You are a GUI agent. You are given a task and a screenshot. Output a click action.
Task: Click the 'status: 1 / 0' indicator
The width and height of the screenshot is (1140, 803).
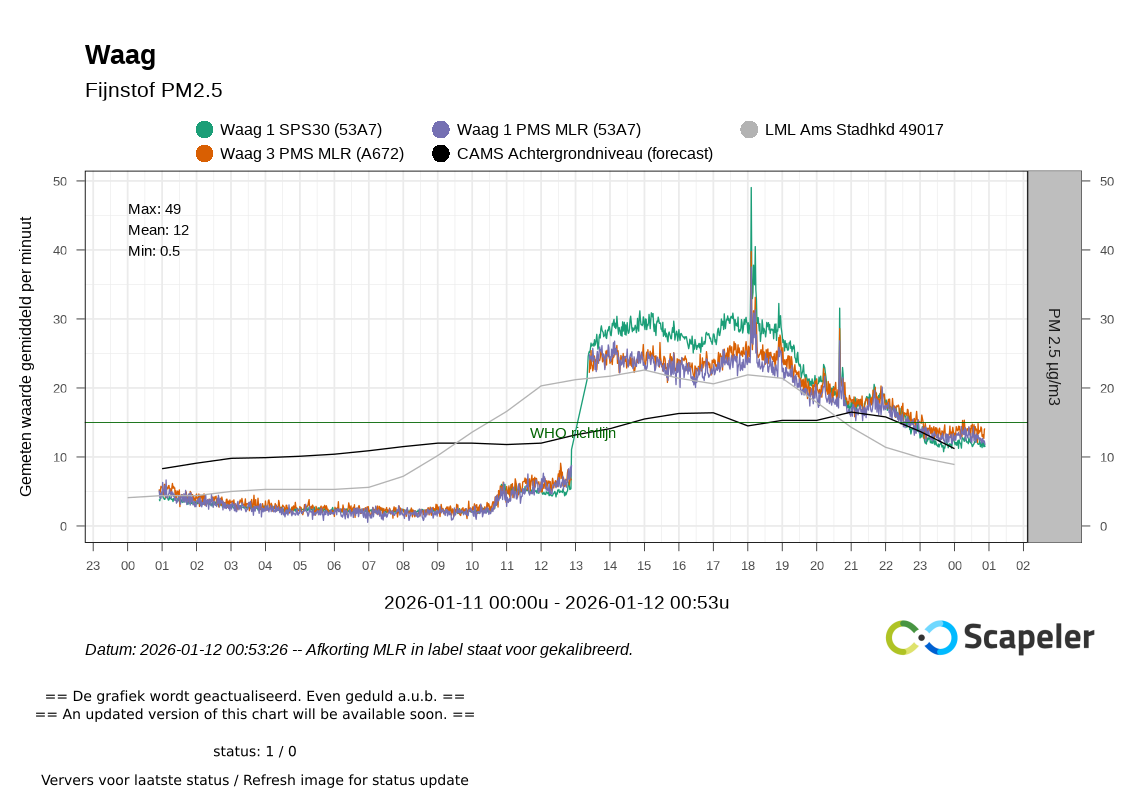coord(255,751)
